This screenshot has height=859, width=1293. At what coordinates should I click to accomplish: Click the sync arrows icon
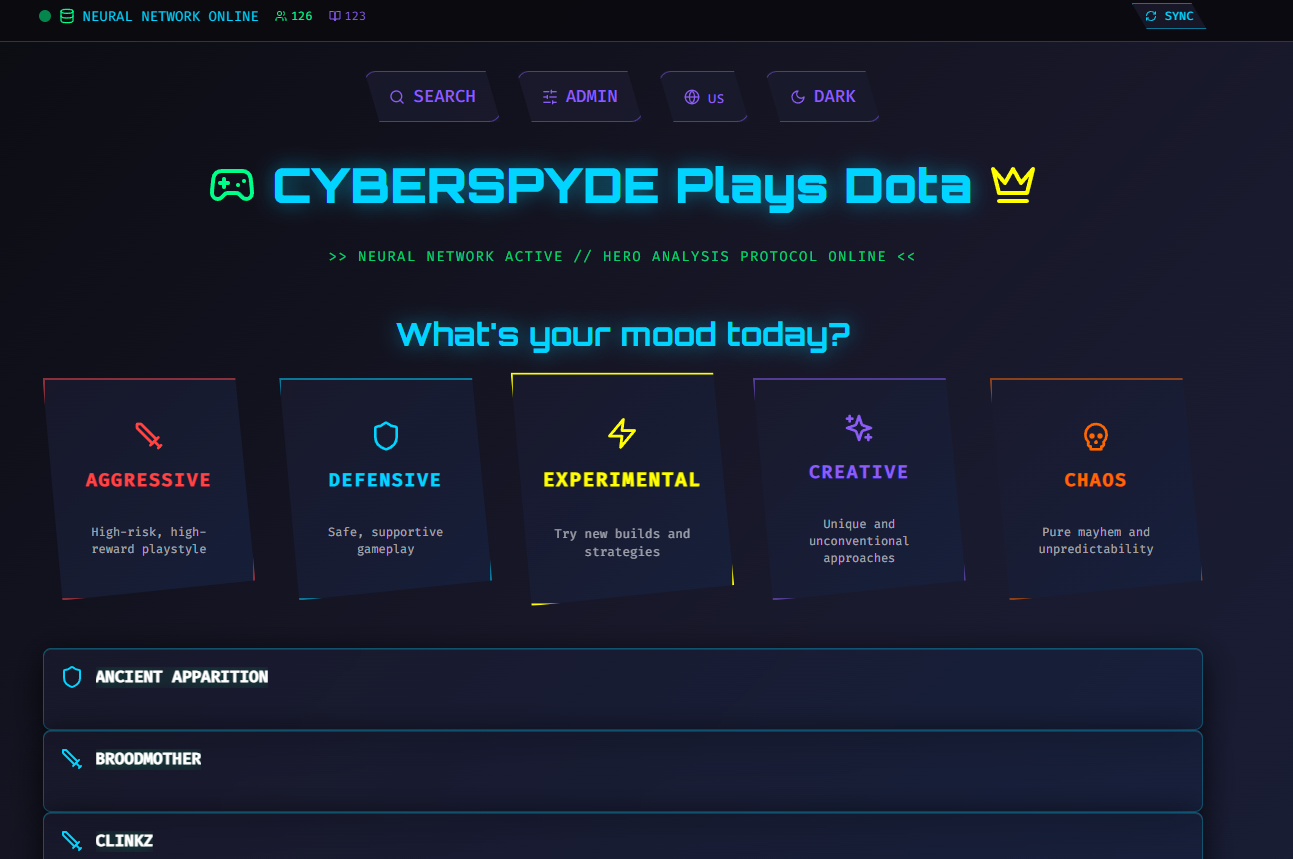pos(1151,16)
